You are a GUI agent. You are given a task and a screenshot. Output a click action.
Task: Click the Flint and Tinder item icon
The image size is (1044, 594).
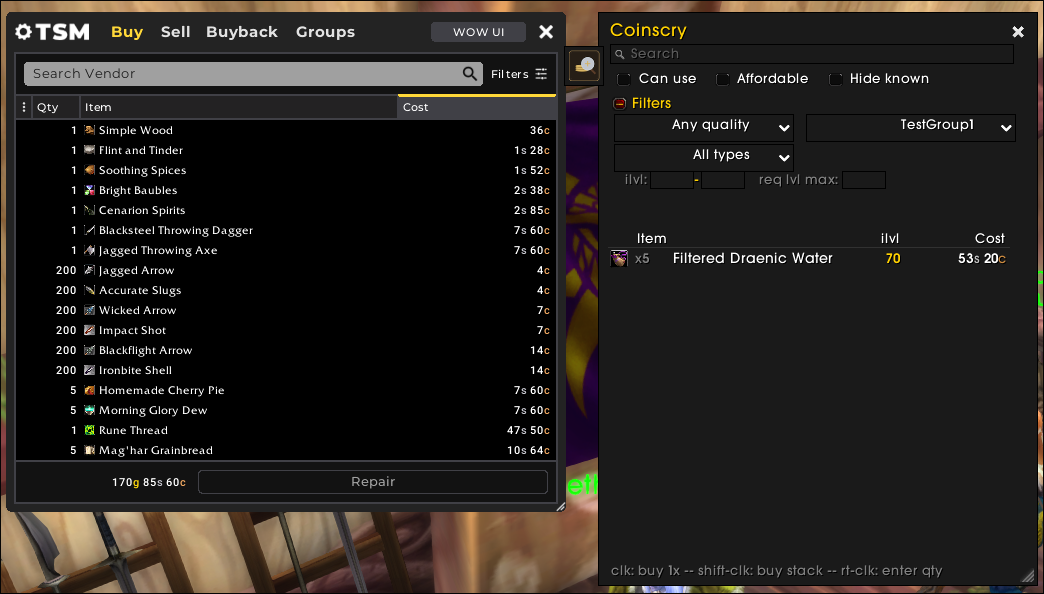89,150
